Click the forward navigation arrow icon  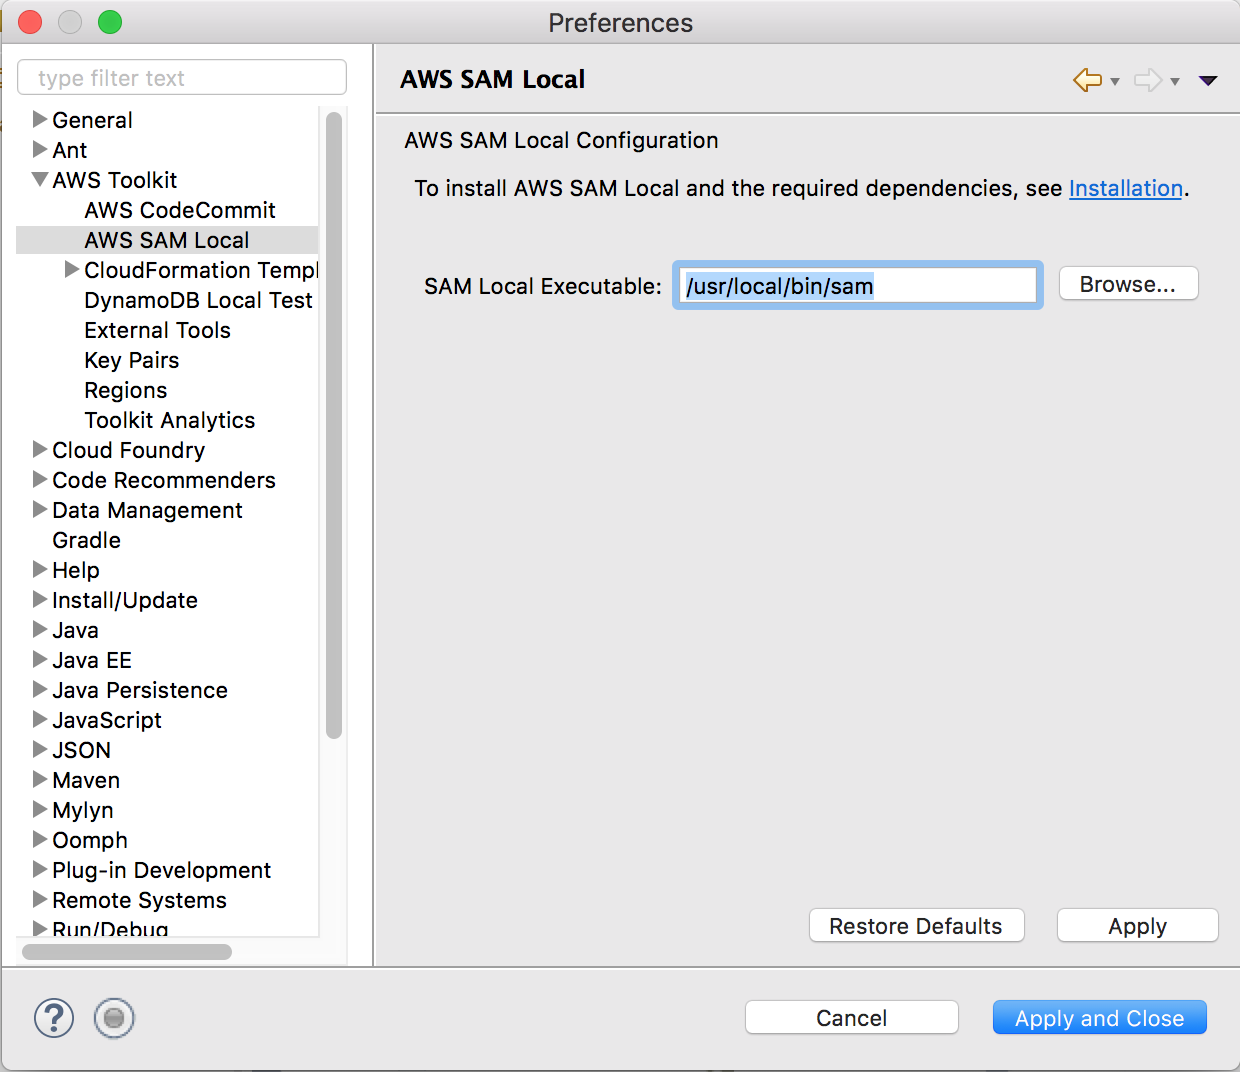pyautogui.click(x=1148, y=80)
